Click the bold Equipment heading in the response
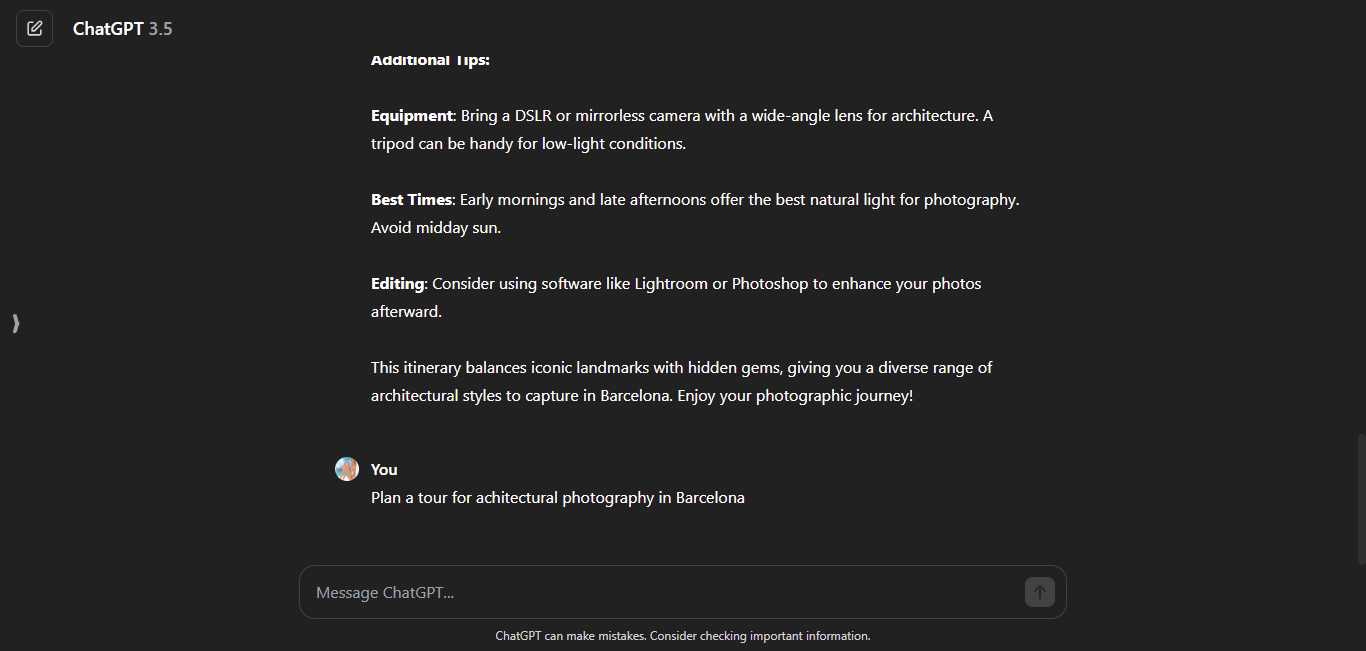The width and height of the screenshot is (1366, 651). click(411, 115)
